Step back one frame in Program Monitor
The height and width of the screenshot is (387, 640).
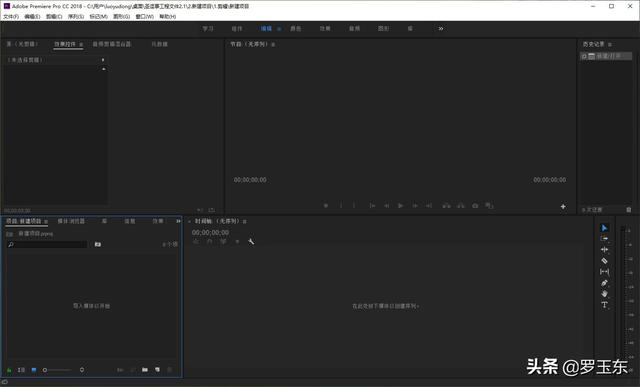(387, 206)
